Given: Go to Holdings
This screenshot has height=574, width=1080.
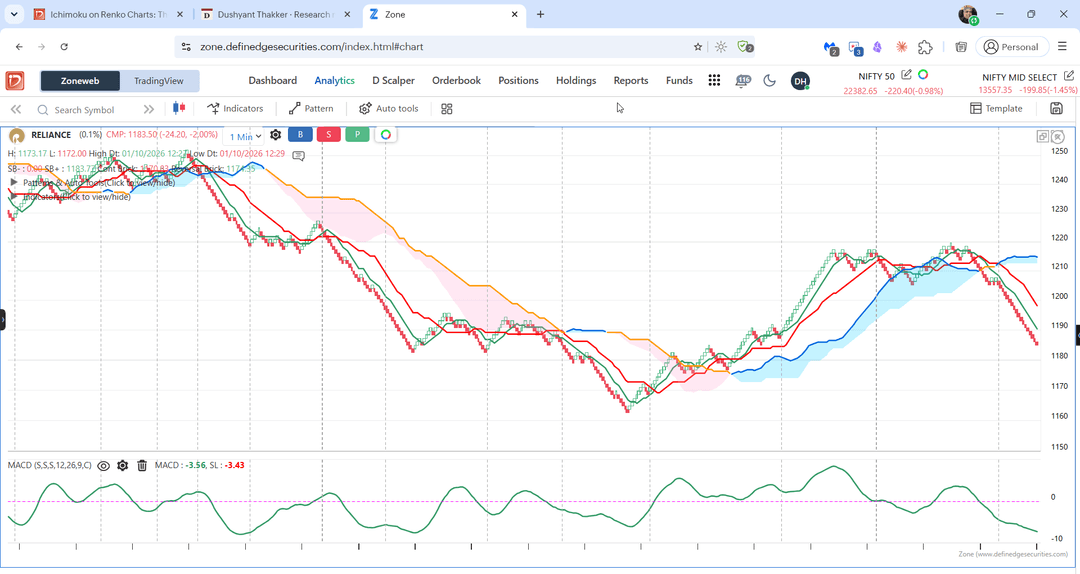Looking at the screenshot, I should click(x=576, y=81).
